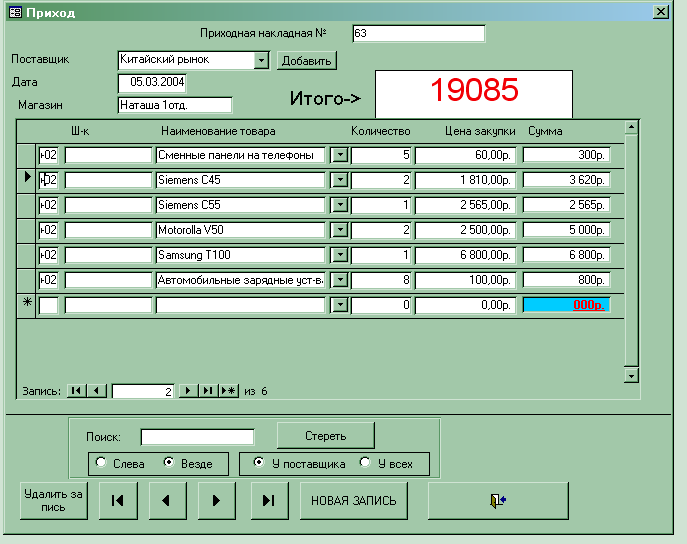The width and height of the screenshot is (687, 544).
Task: Click the exit door icon button
Action: tap(499, 500)
